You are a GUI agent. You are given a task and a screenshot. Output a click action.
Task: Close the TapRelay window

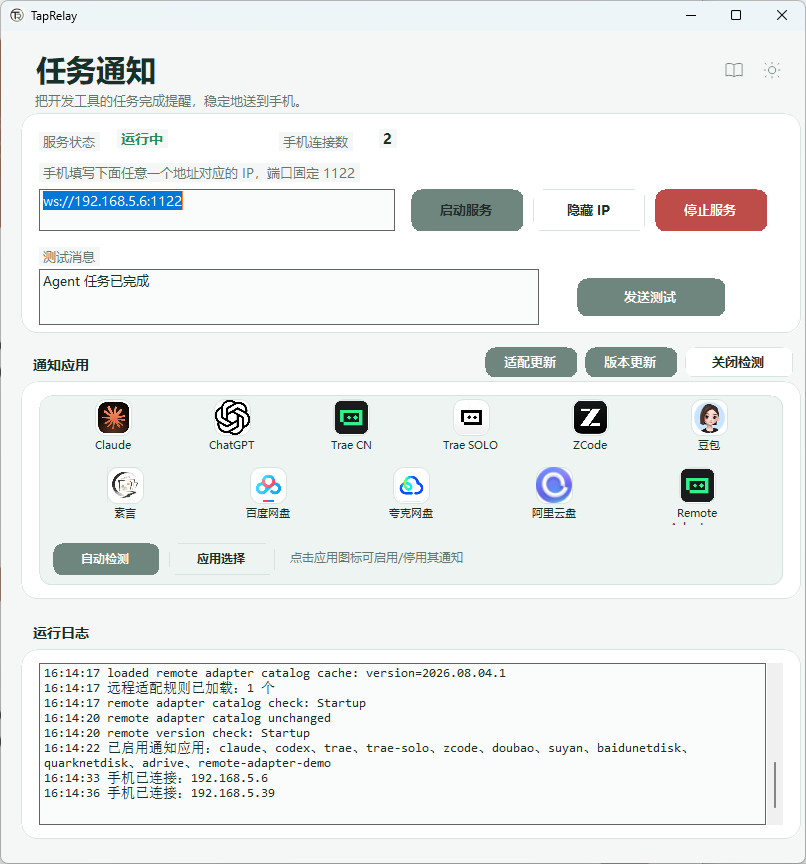[x=782, y=15]
